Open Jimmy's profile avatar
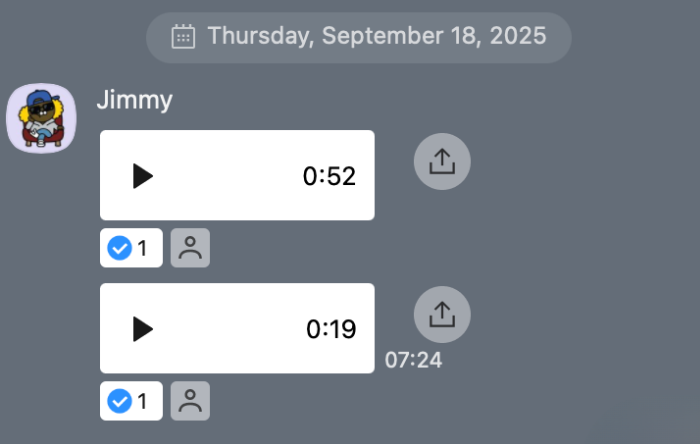The width and height of the screenshot is (700, 444). click(42, 118)
